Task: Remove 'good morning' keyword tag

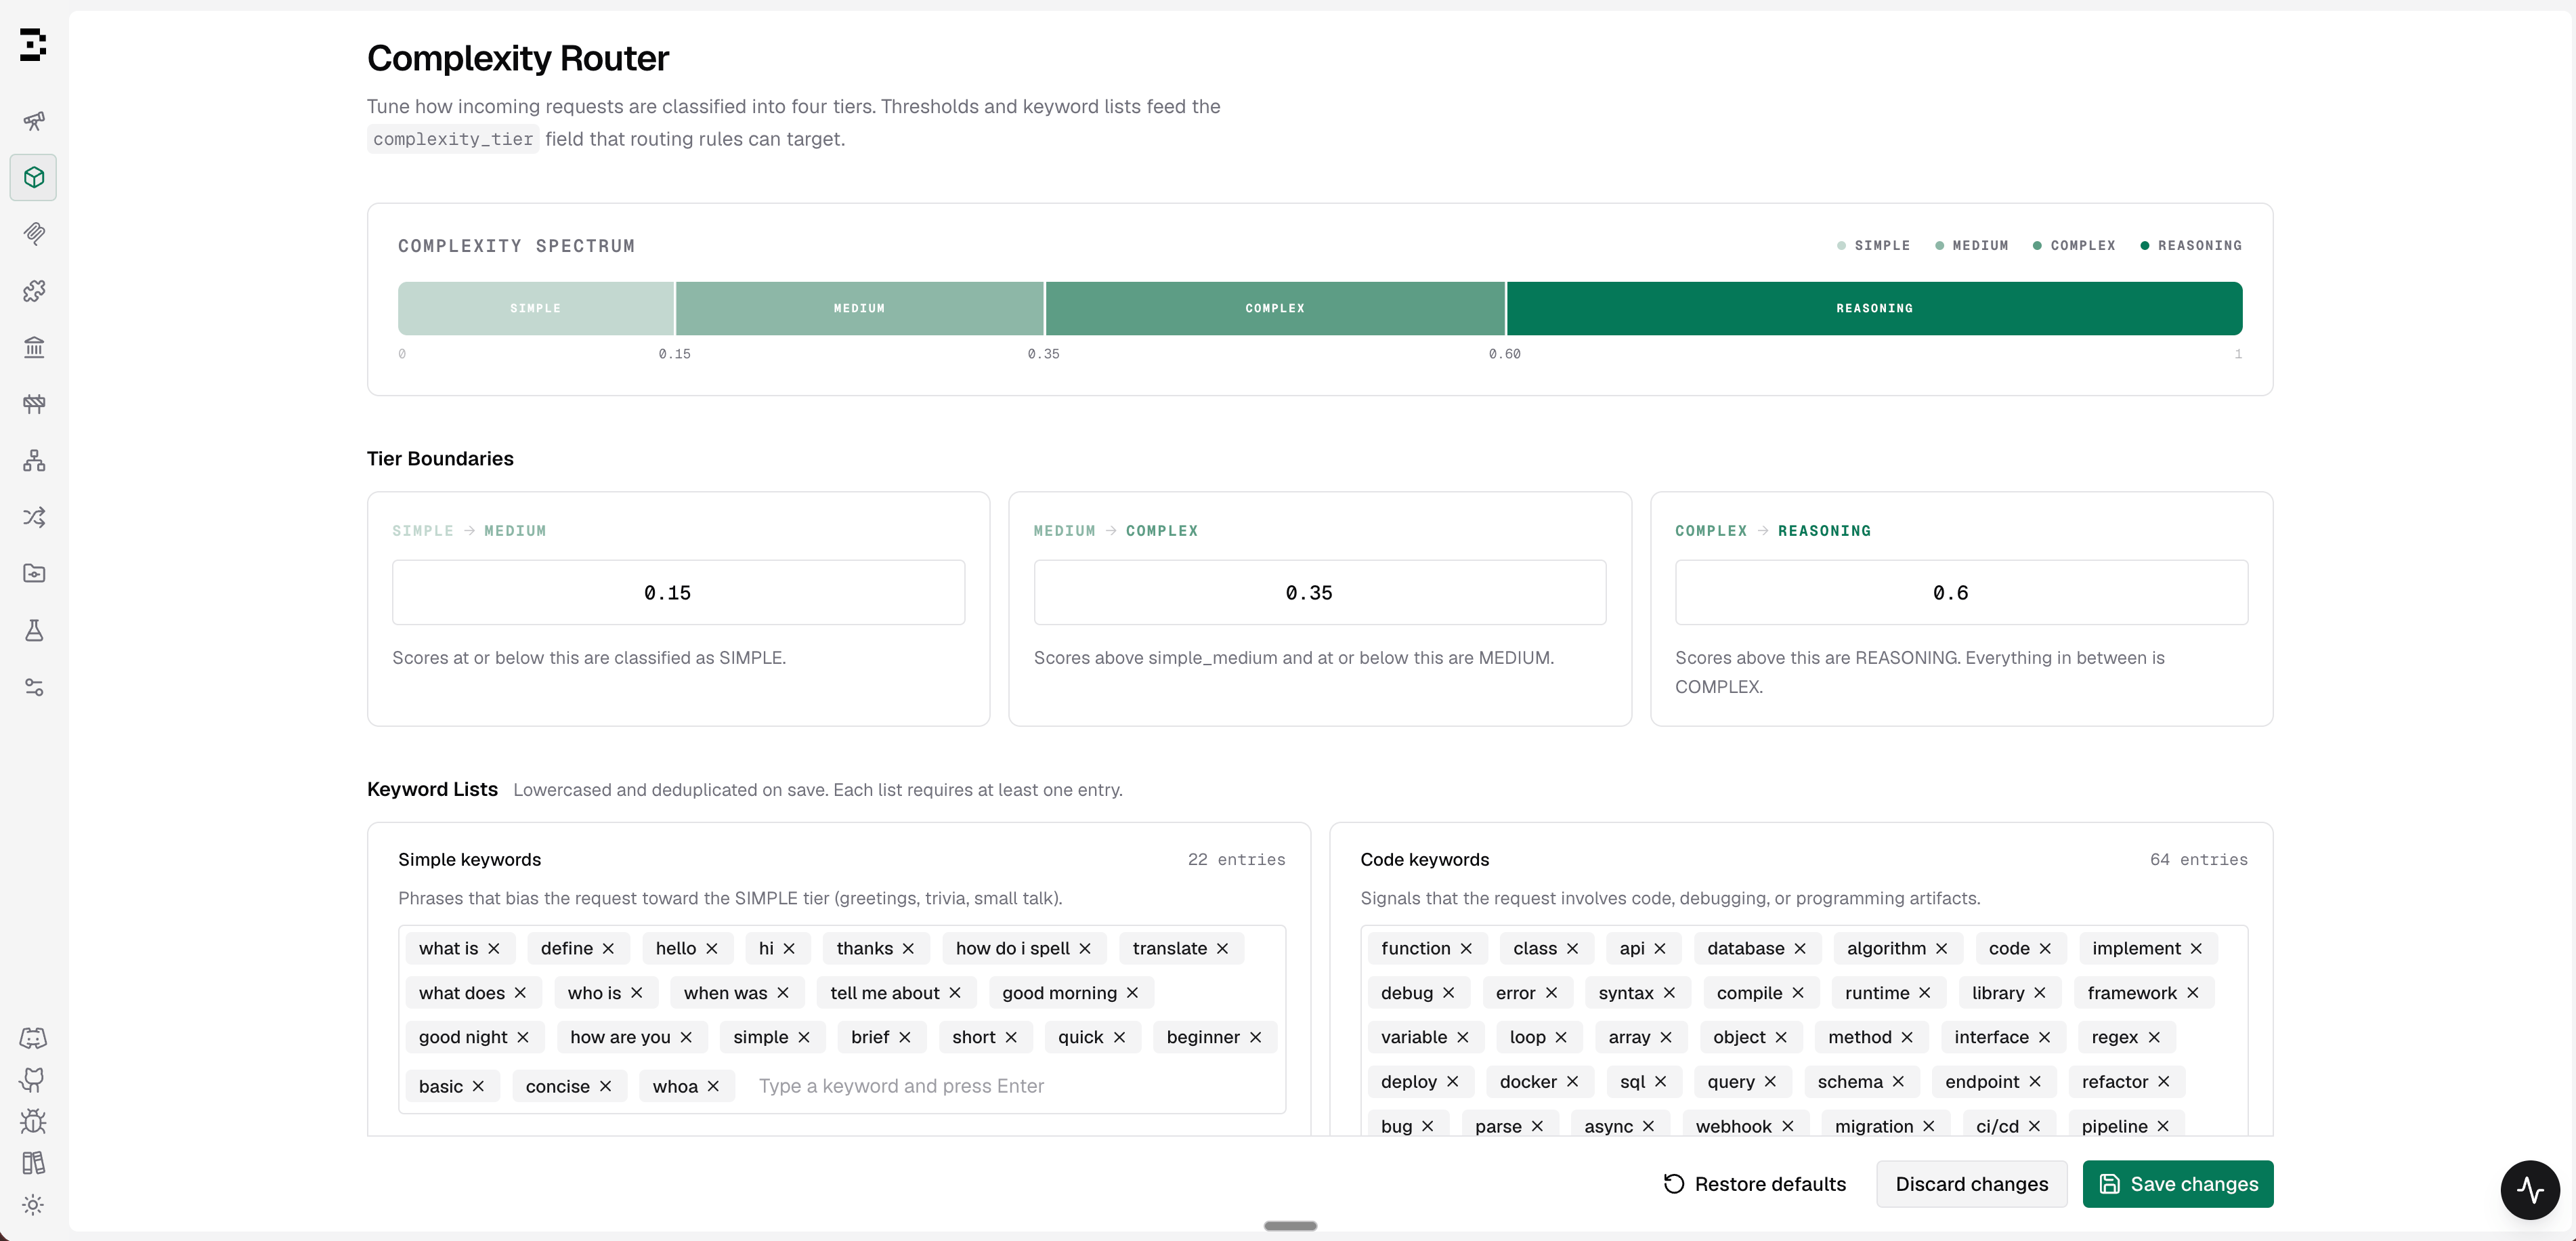Action: point(1132,993)
